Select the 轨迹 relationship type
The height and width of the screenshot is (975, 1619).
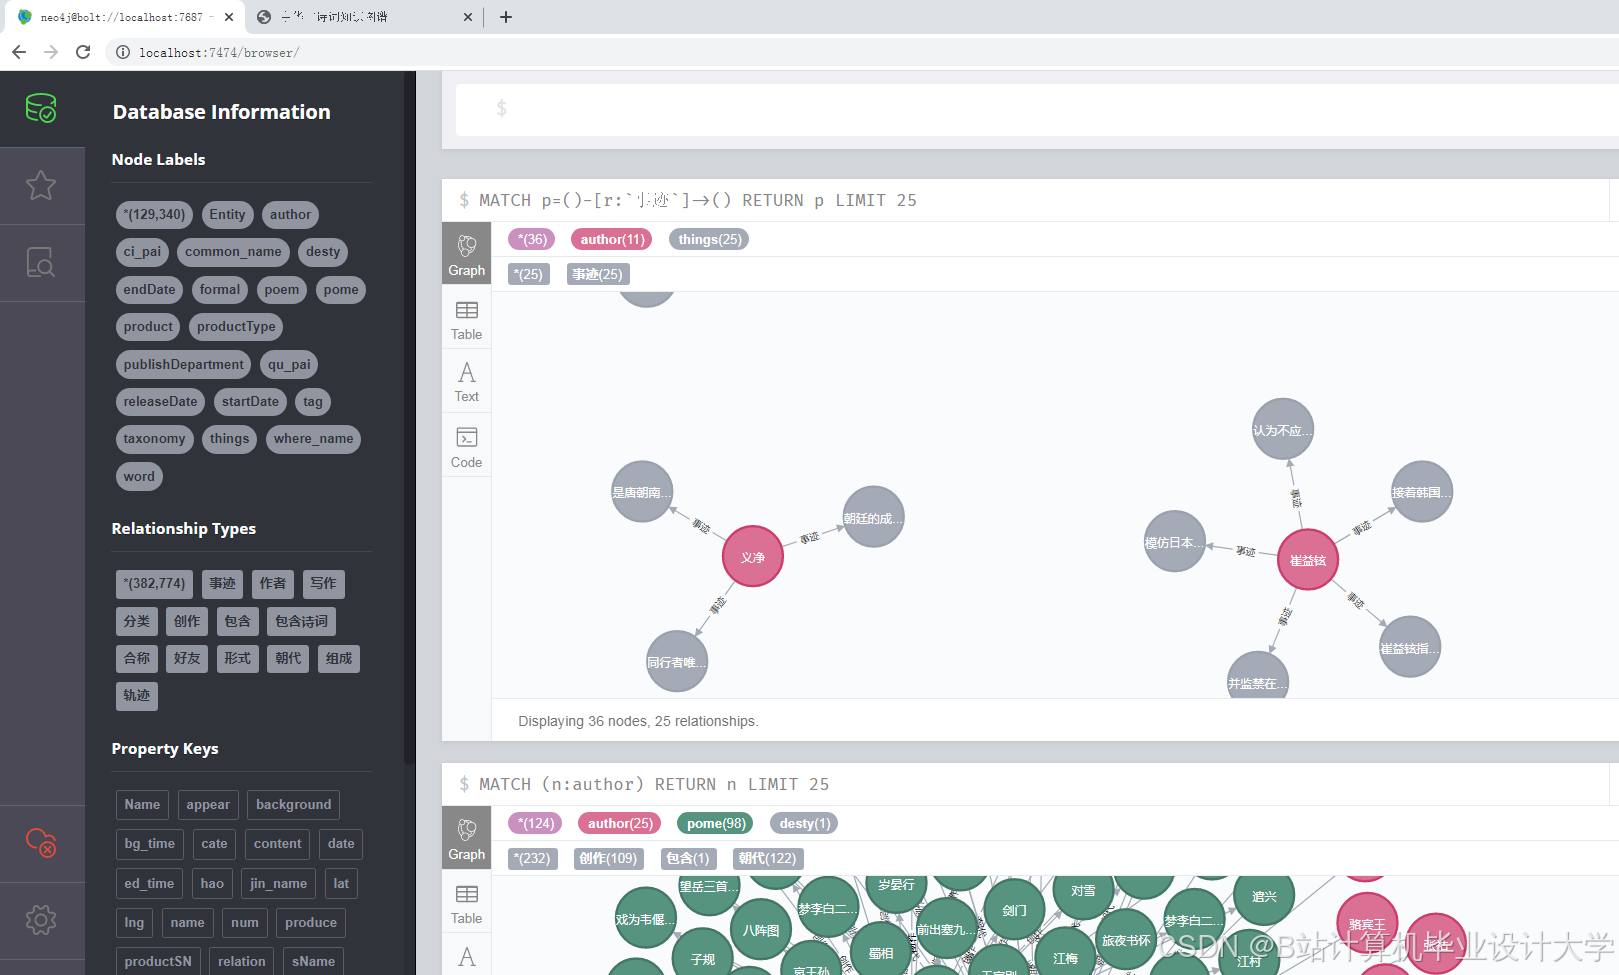tap(137, 696)
